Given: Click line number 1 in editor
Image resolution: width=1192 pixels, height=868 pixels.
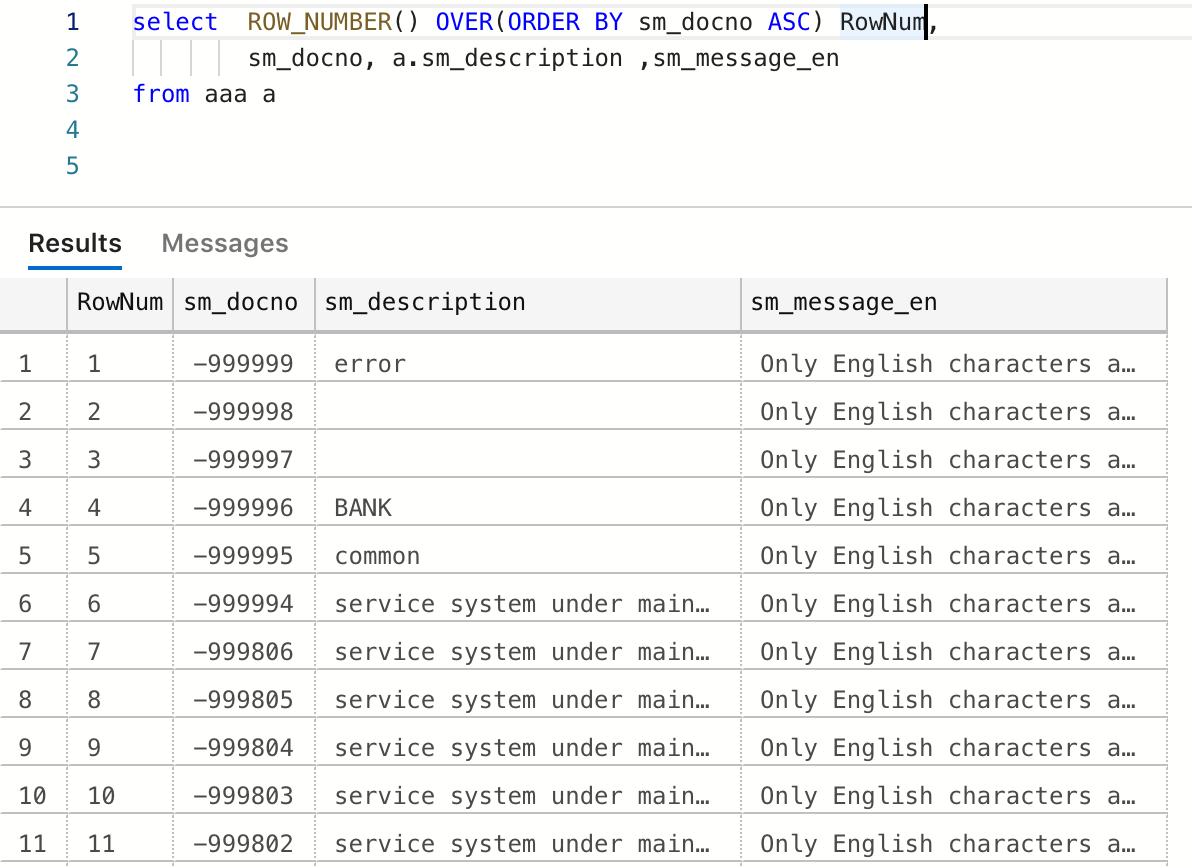Looking at the screenshot, I should point(72,21).
